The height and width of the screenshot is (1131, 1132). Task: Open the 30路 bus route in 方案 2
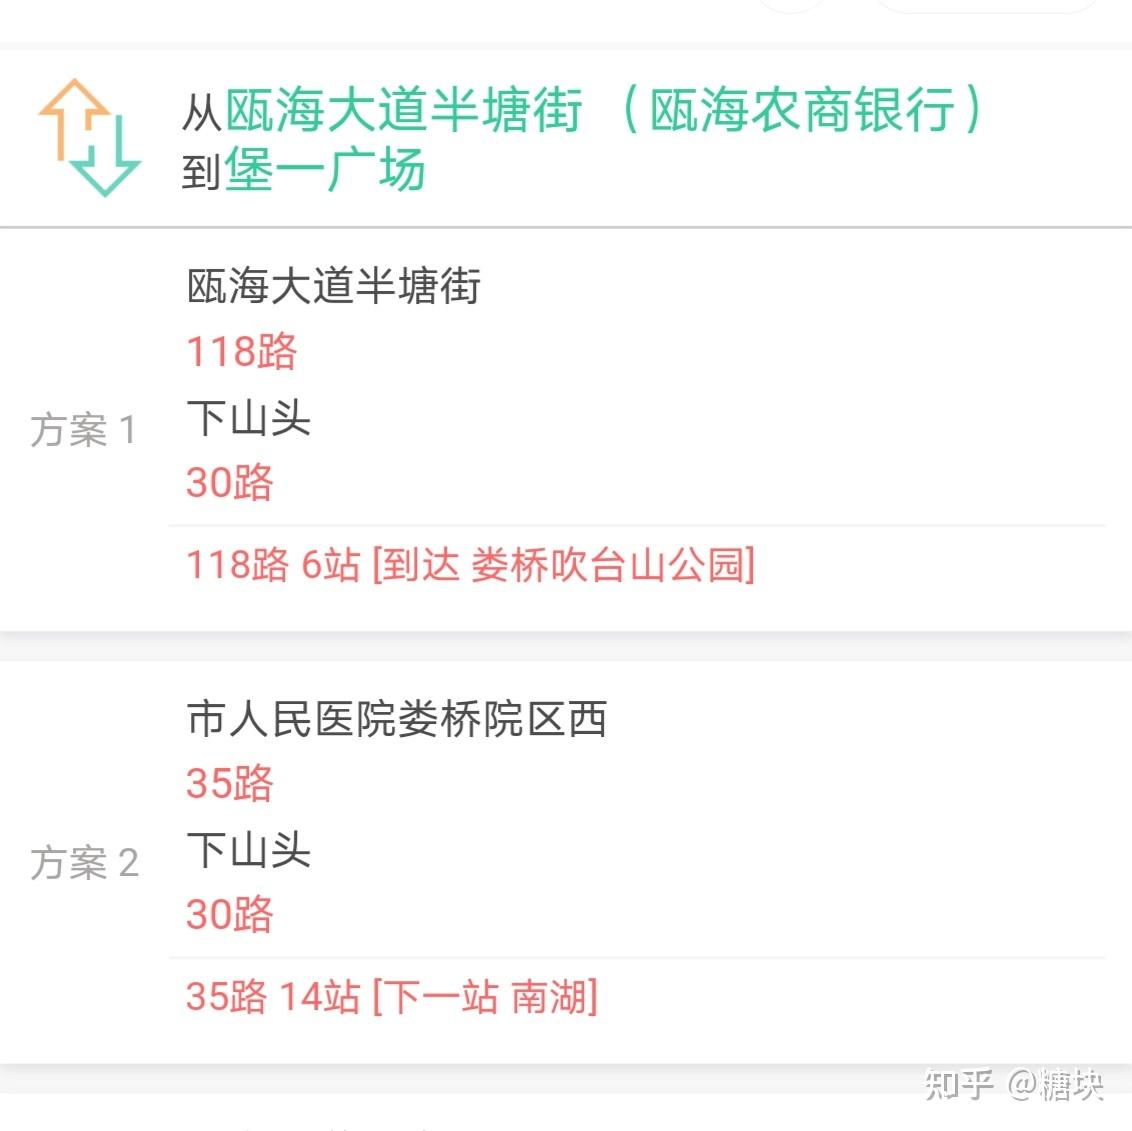(230, 914)
